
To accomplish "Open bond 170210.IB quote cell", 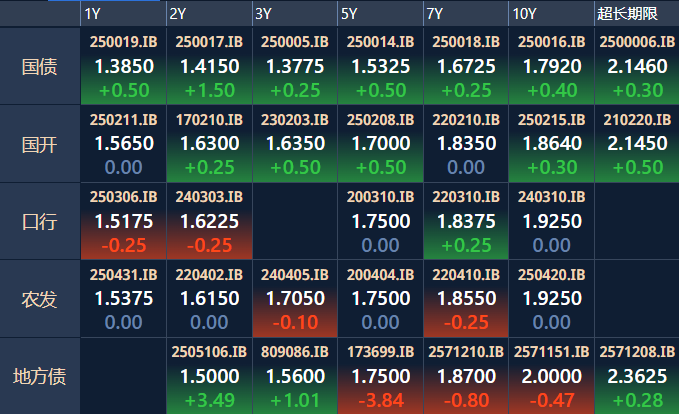I will pyautogui.click(x=207, y=144).
